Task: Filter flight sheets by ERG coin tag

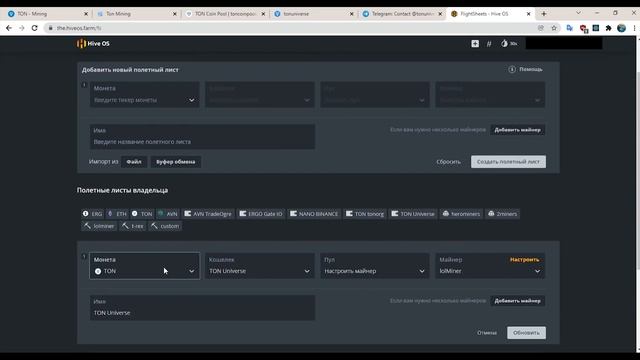Action: pyautogui.click(x=92, y=213)
